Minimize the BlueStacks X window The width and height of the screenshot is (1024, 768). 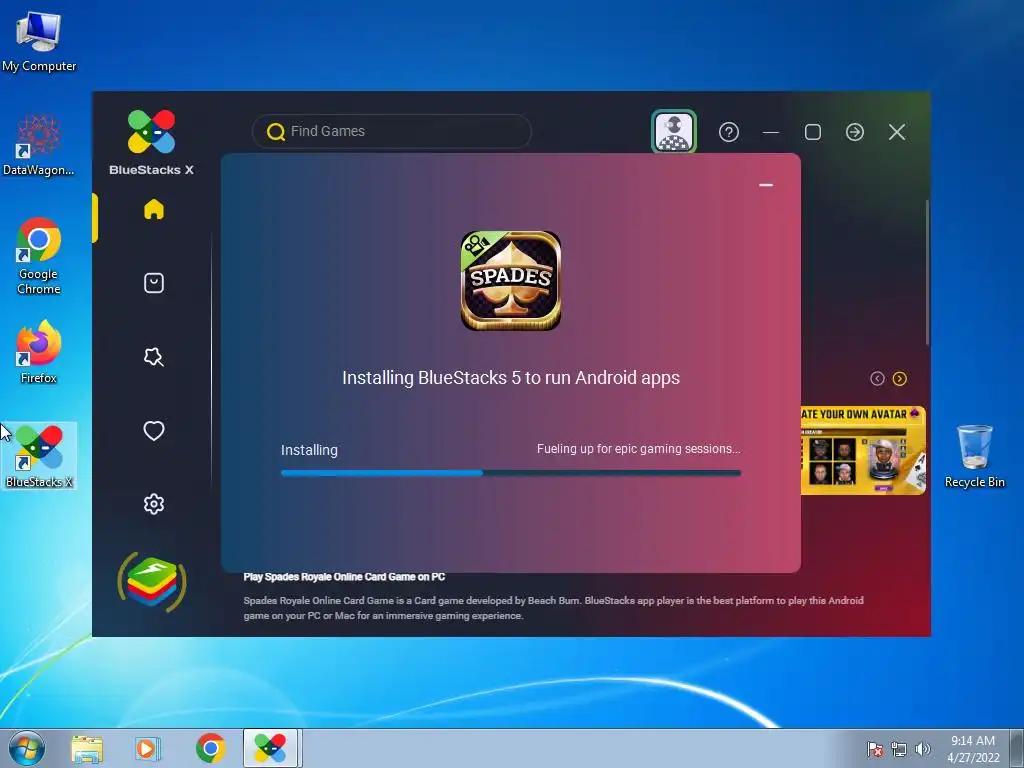pyautogui.click(x=771, y=133)
